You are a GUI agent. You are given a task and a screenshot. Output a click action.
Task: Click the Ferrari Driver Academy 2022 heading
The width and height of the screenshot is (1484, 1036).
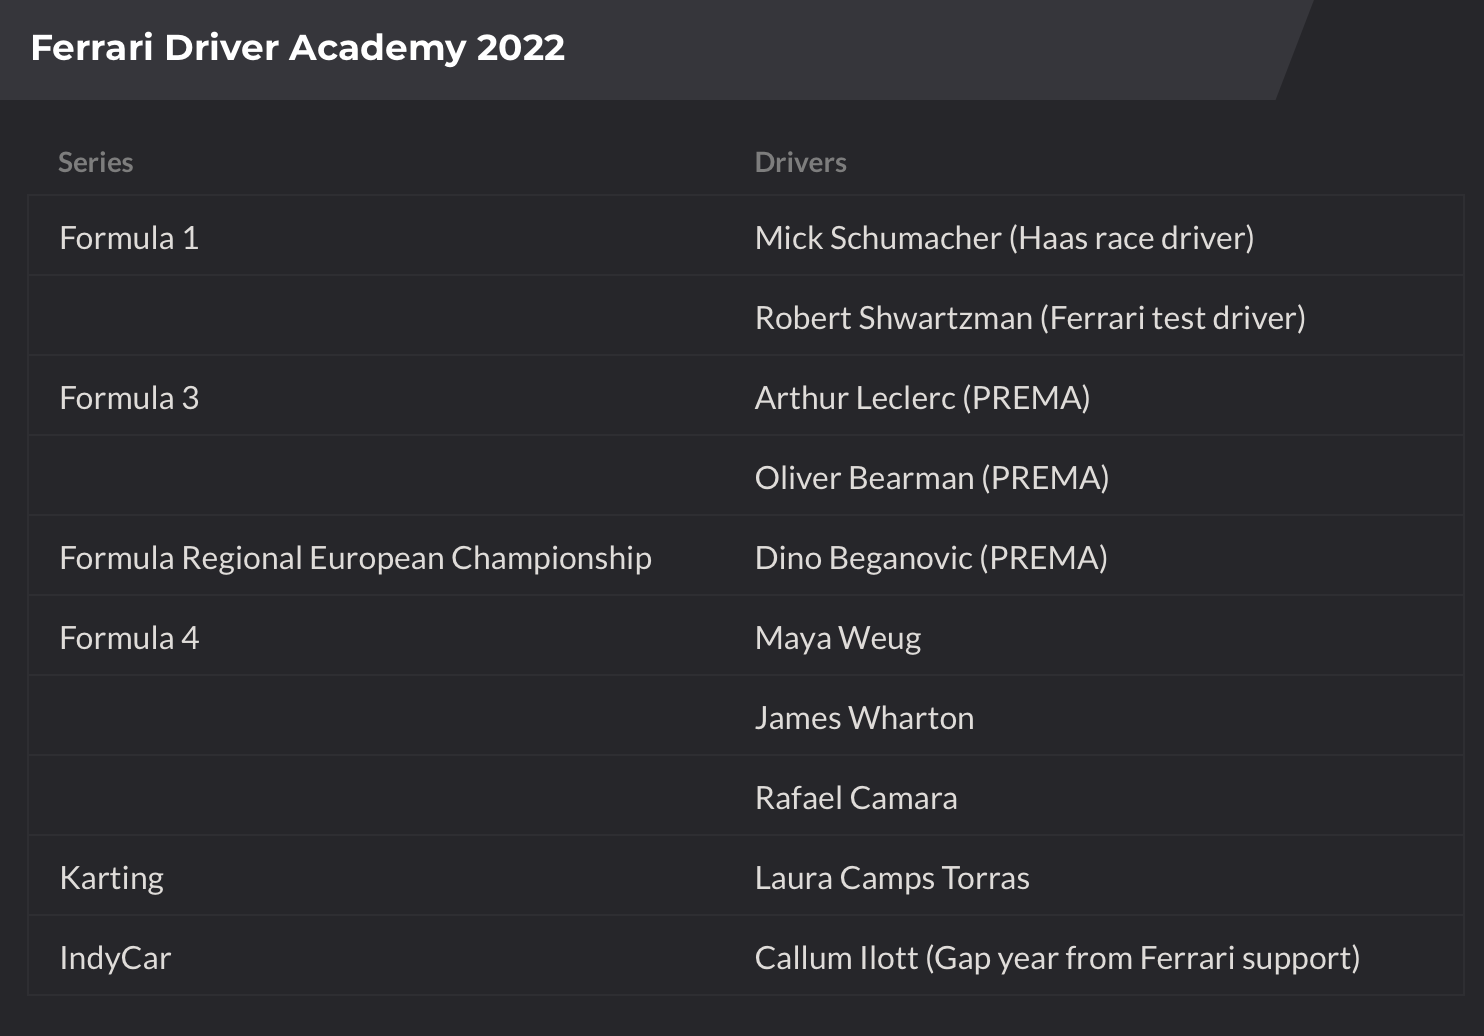[x=298, y=48]
